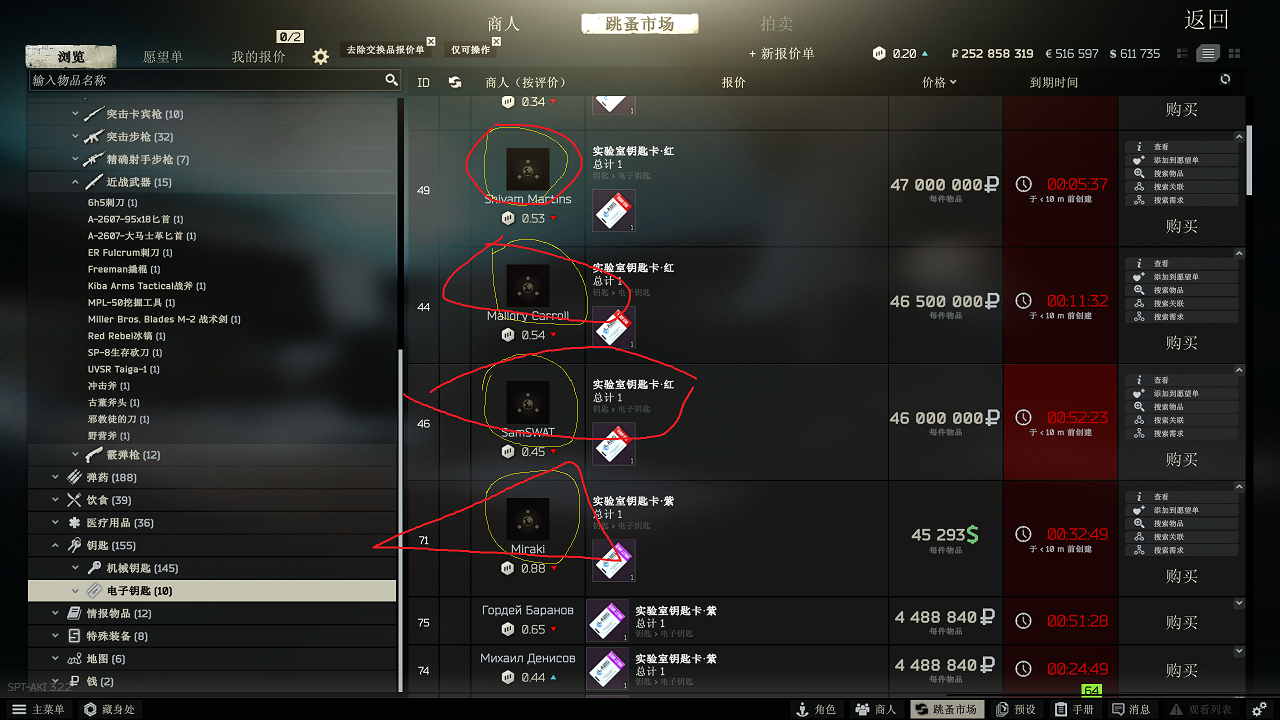Toggle price sort on the 价格 column
This screenshot has height=720, width=1280.
point(939,82)
